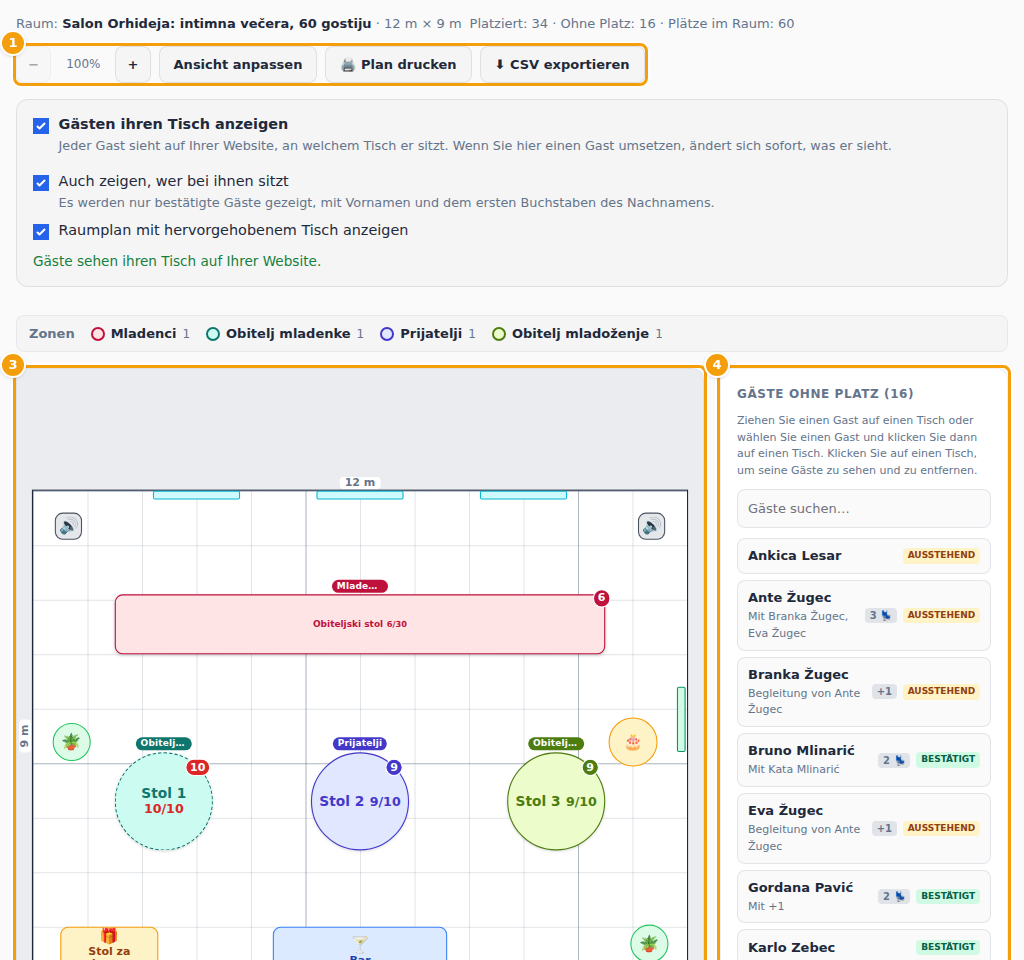Disable "Raumplan mit hervorgehobenem Tisch anzeigen"
This screenshot has width=1024, height=960.
pyautogui.click(x=41, y=231)
